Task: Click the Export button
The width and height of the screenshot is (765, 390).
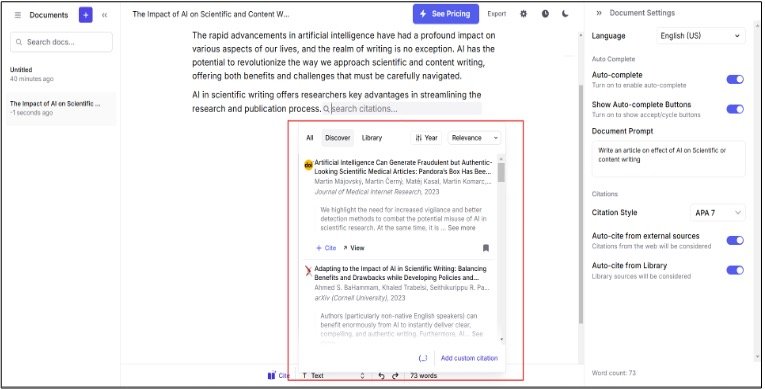Action: pyautogui.click(x=497, y=14)
